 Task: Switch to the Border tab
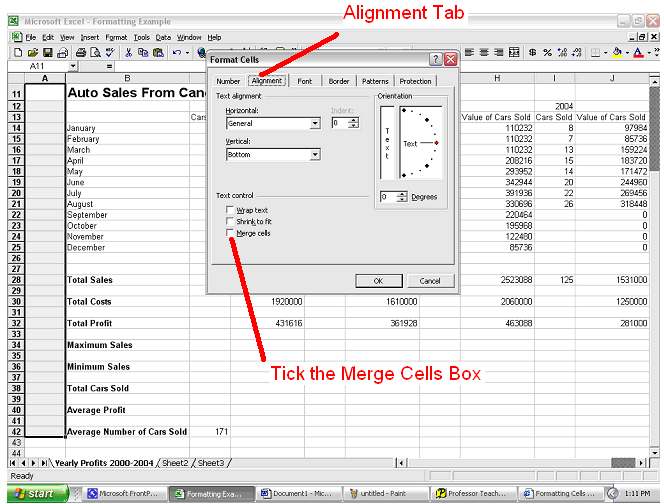pos(338,81)
